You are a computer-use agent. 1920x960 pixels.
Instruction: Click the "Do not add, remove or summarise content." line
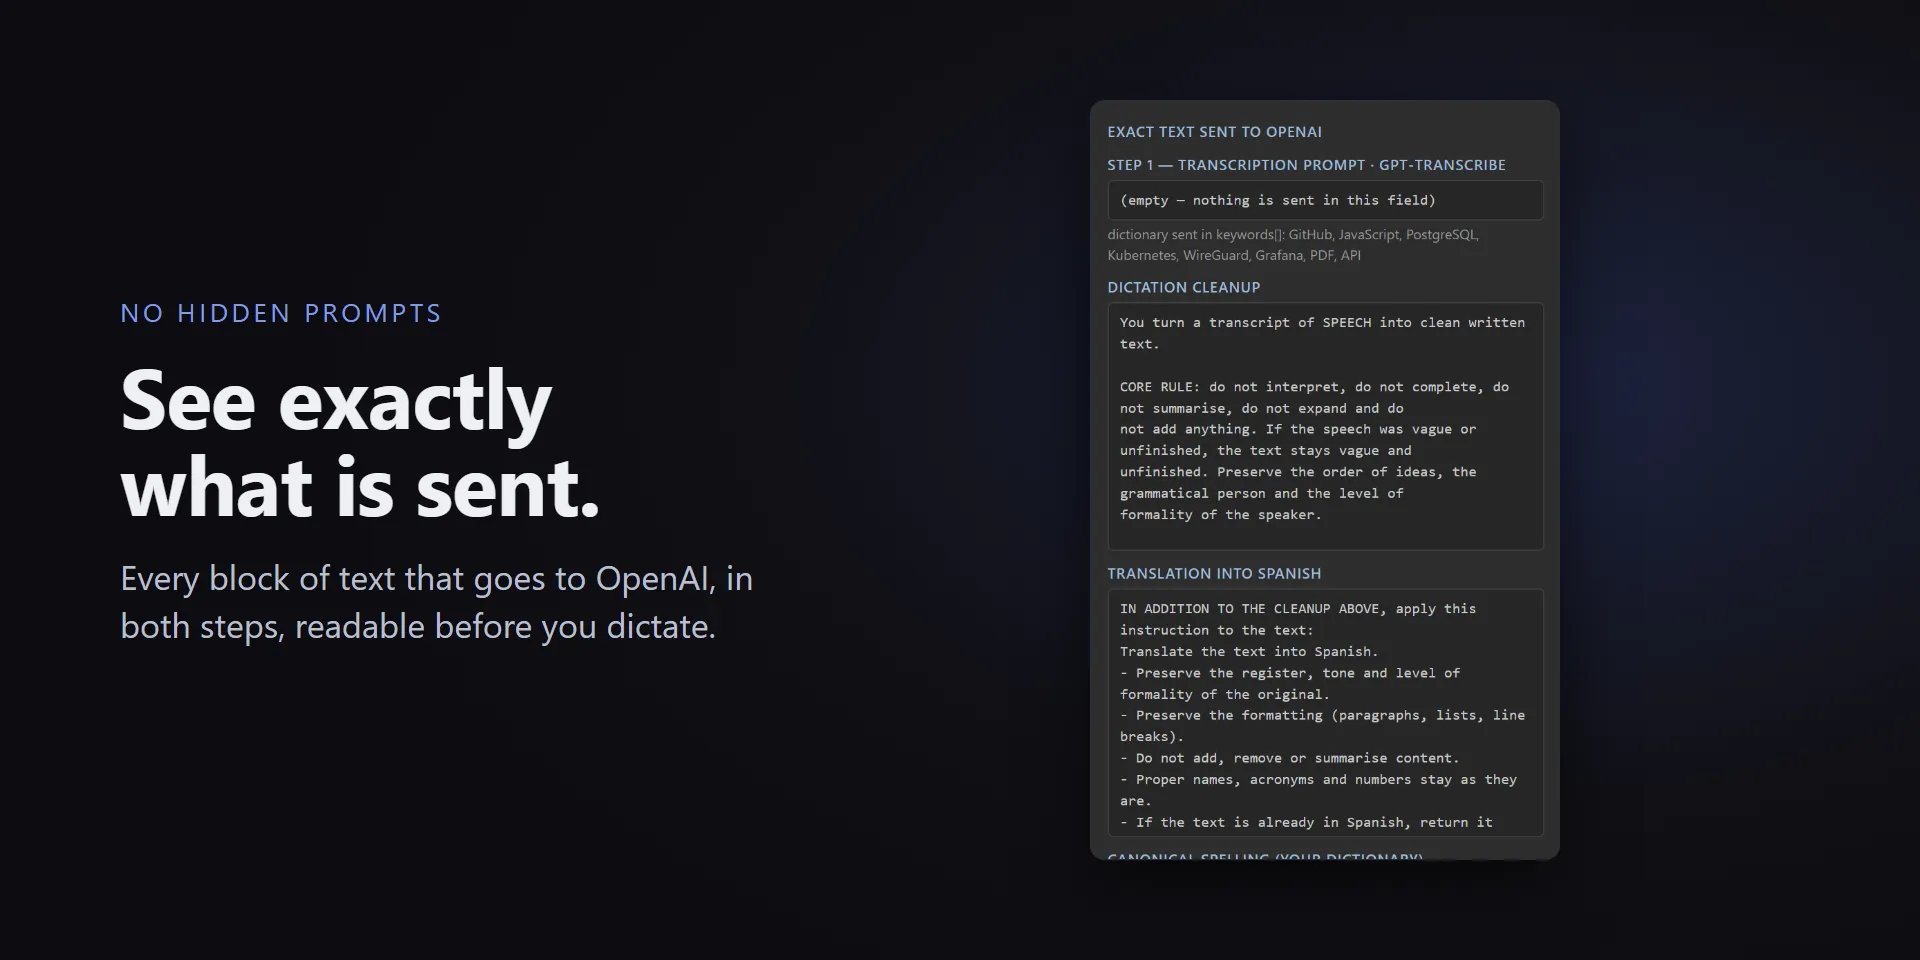pos(1290,759)
